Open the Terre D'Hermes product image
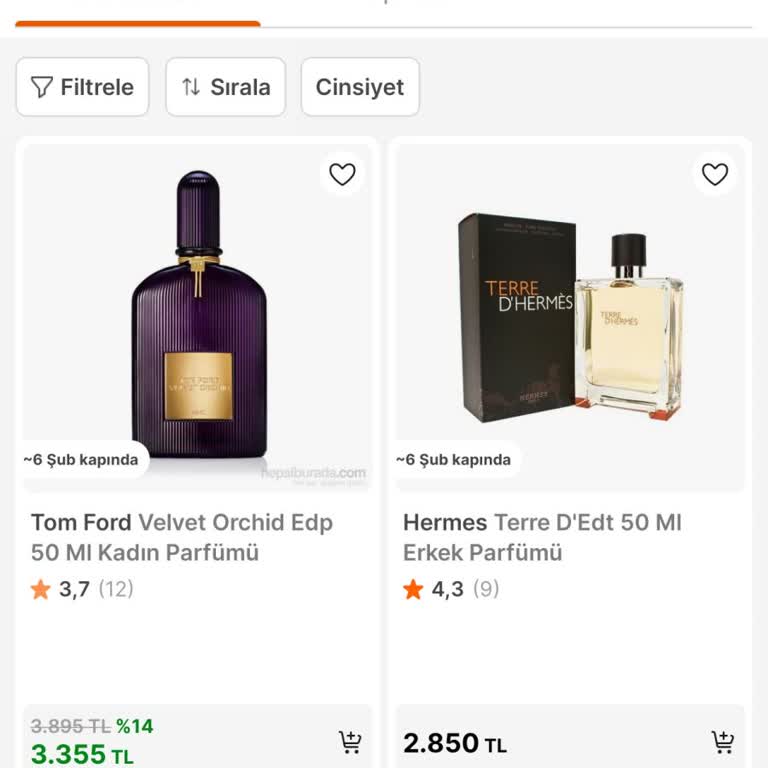768x768 pixels. click(570, 315)
